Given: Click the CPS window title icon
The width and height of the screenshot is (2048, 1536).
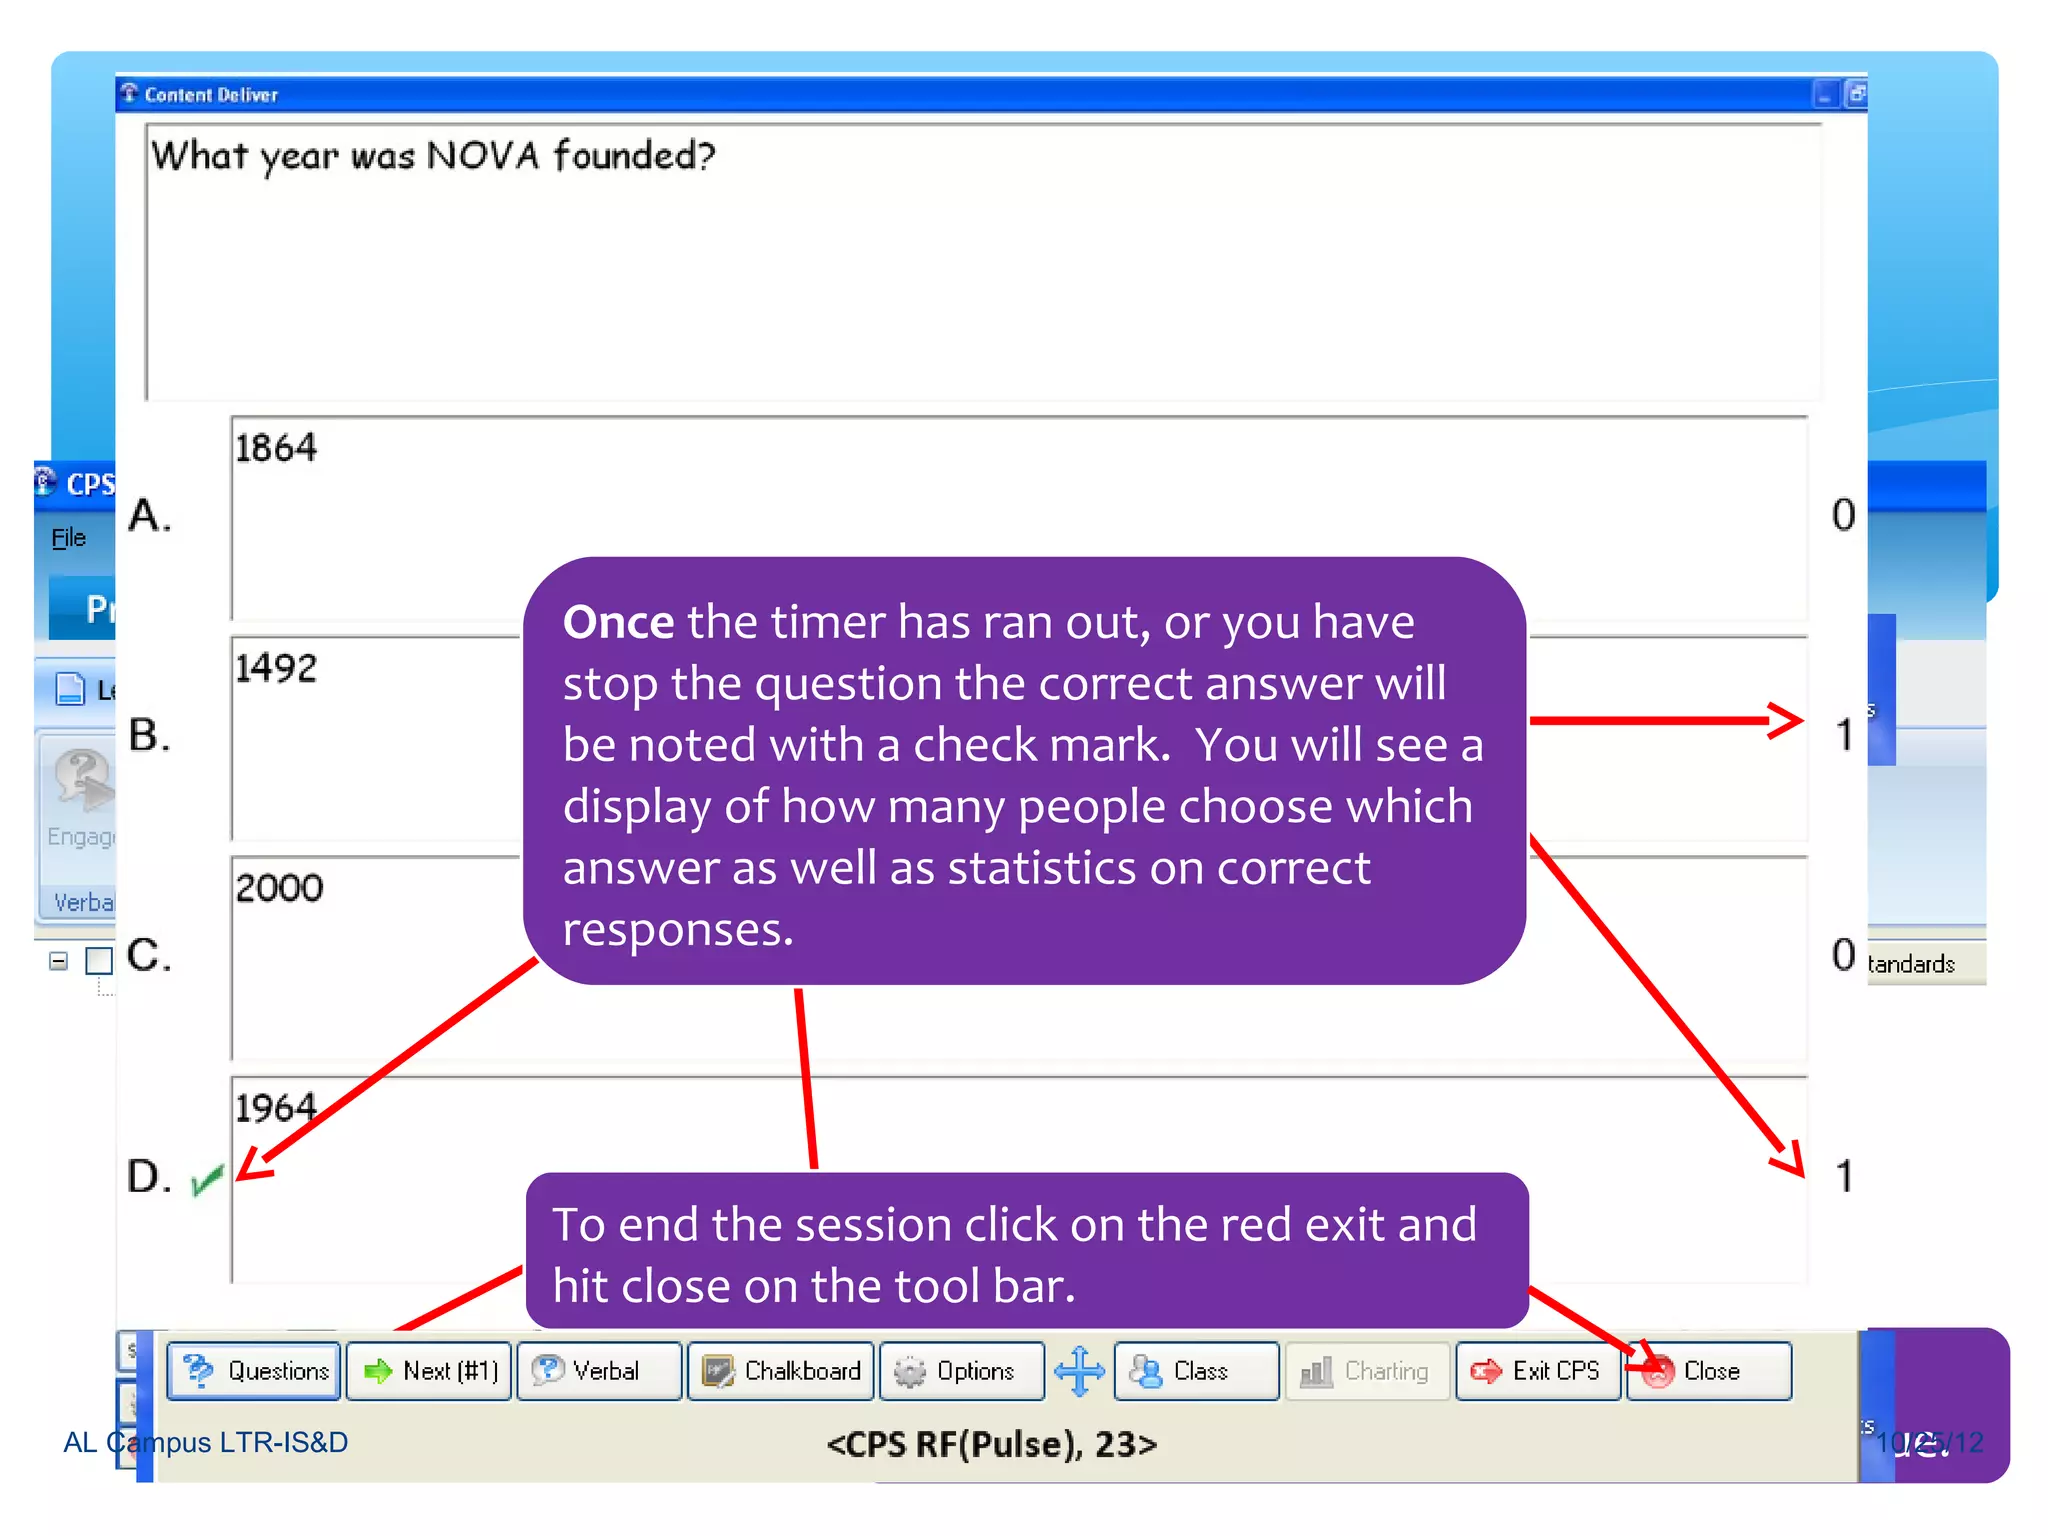Looking at the screenshot, I should (45, 482).
